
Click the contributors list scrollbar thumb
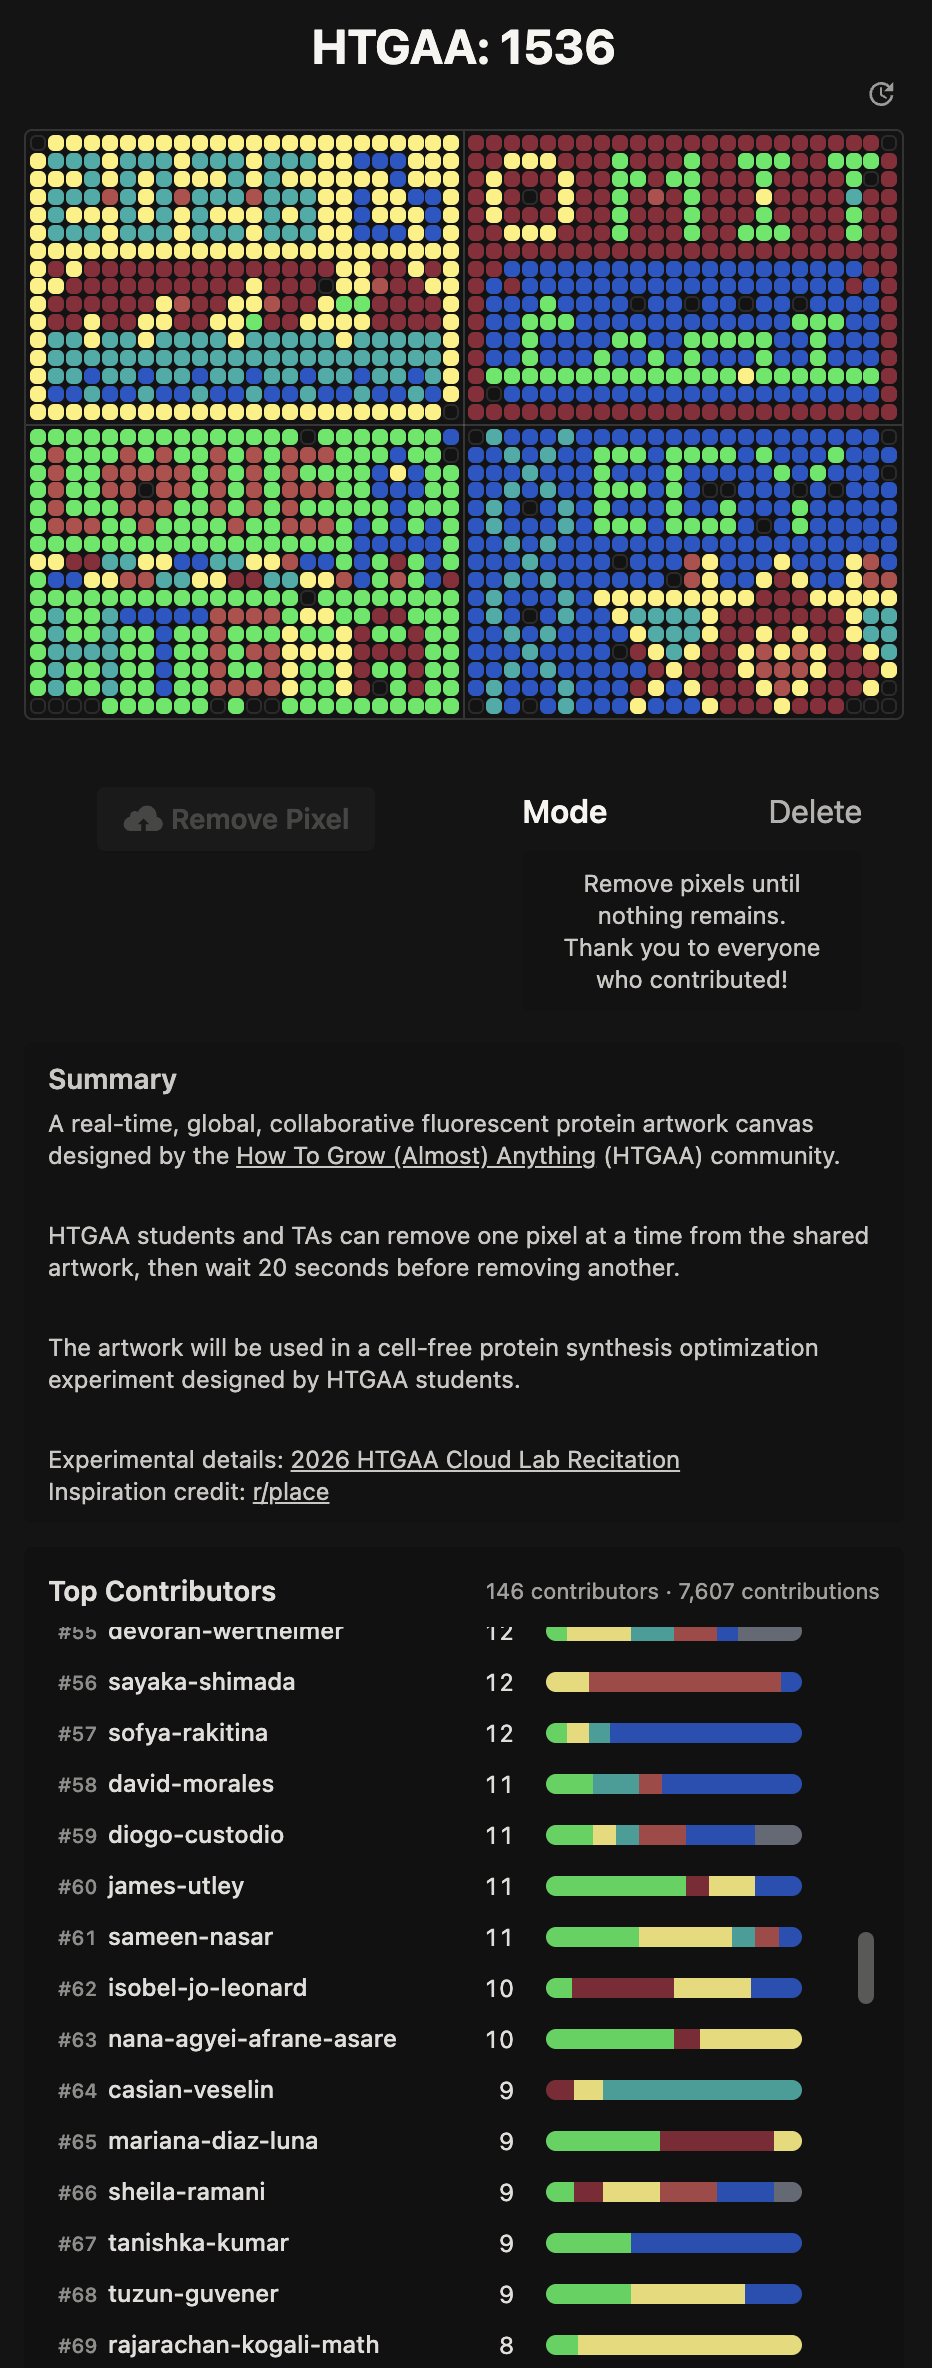[x=866, y=1968]
